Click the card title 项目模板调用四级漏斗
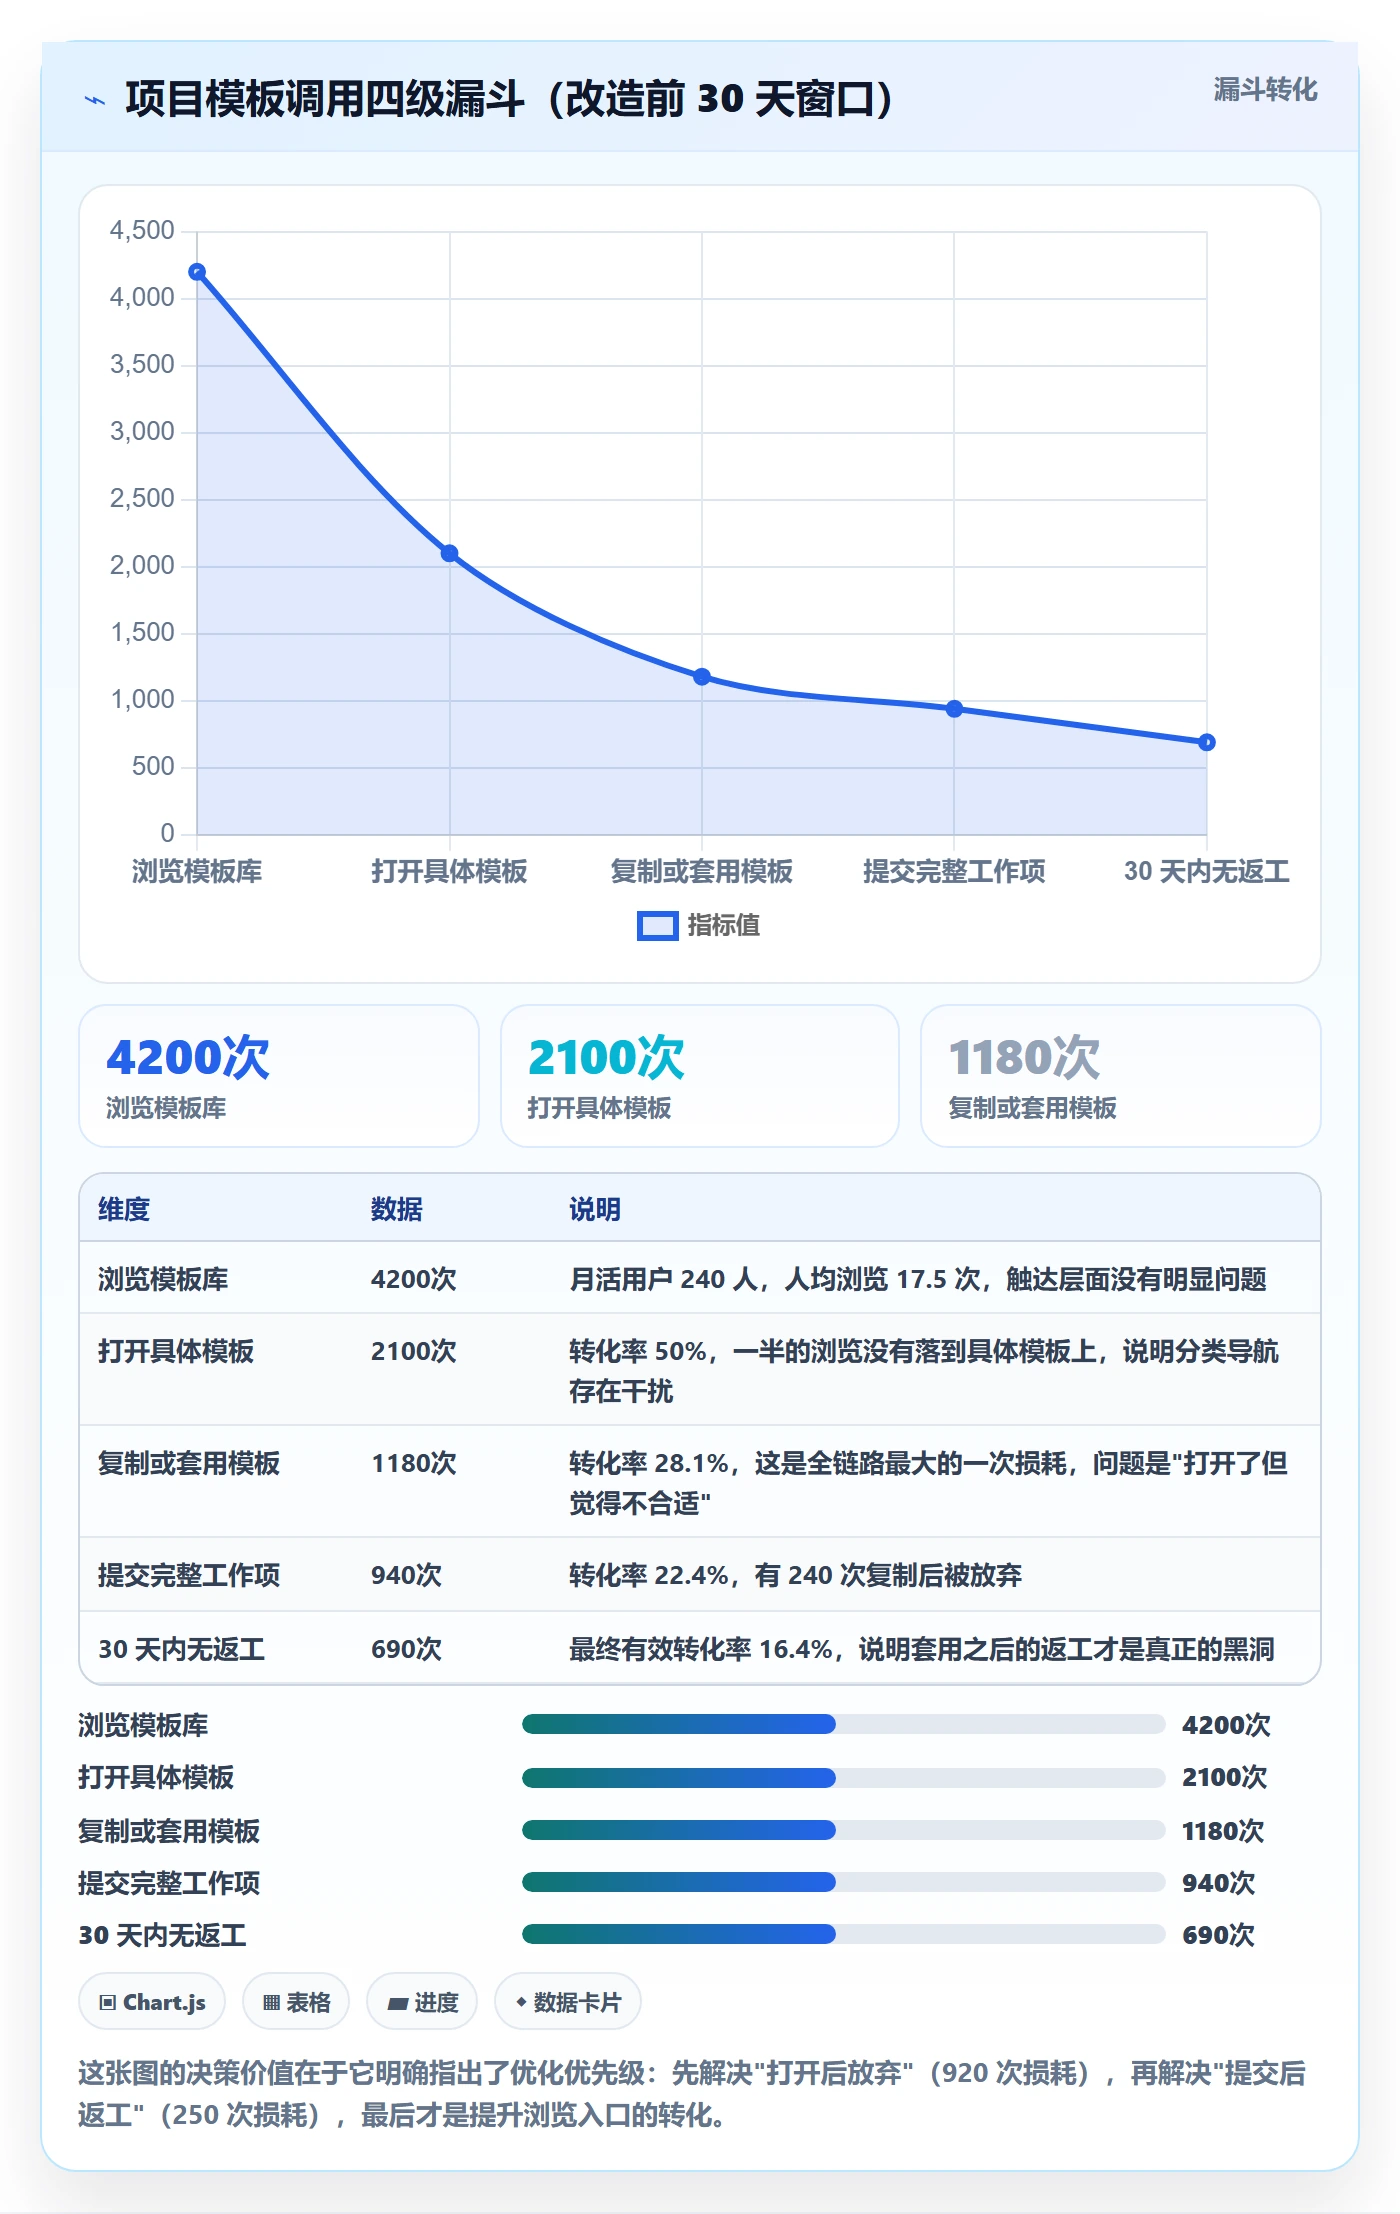 pos(510,99)
